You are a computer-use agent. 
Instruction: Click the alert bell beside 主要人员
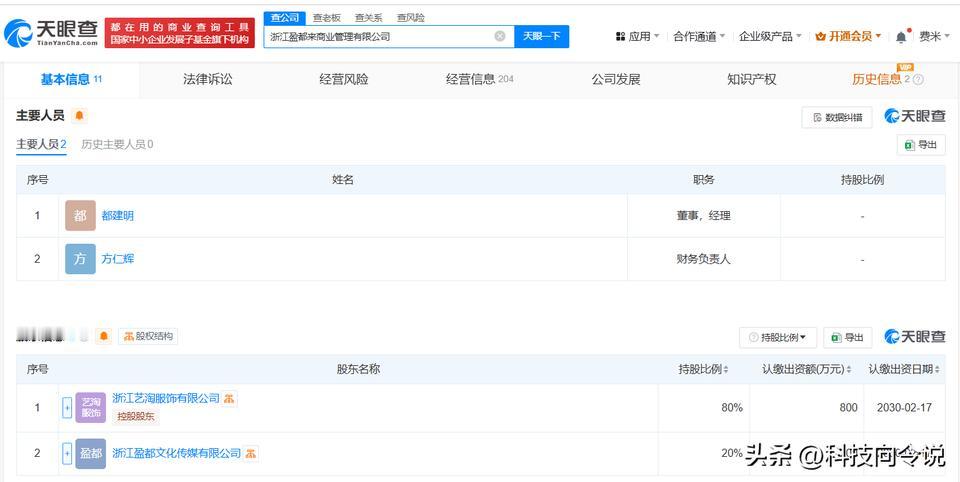point(79,115)
